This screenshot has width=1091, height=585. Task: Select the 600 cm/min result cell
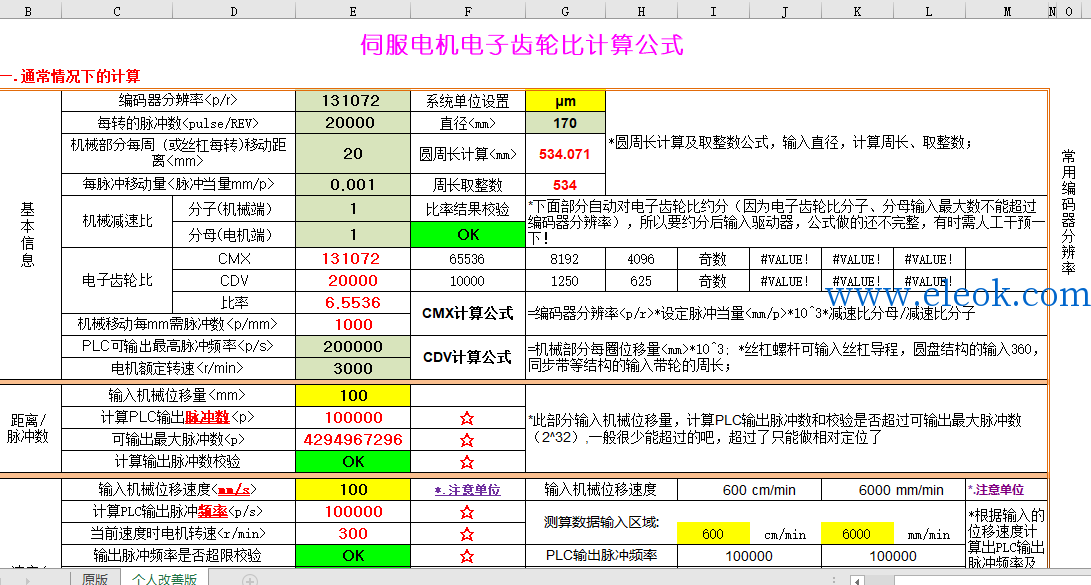pyautogui.click(x=749, y=490)
